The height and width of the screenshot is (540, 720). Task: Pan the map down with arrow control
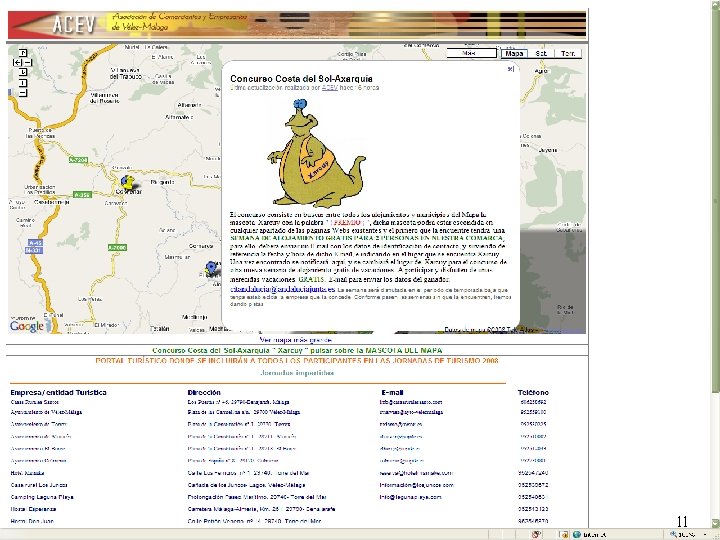click(23, 72)
